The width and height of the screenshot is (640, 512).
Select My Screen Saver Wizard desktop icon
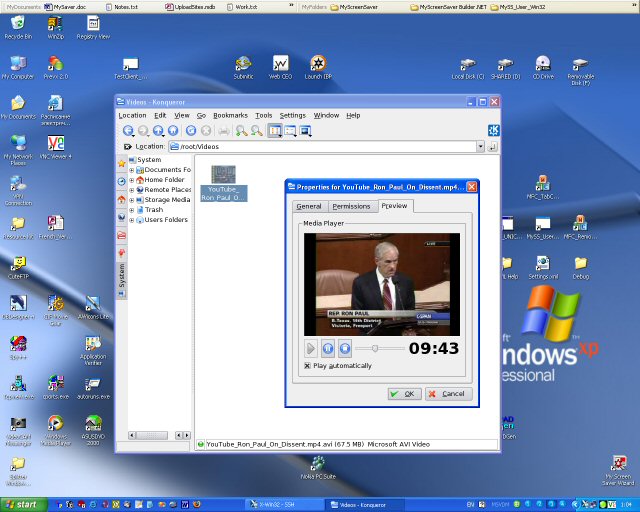click(x=618, y=471)
